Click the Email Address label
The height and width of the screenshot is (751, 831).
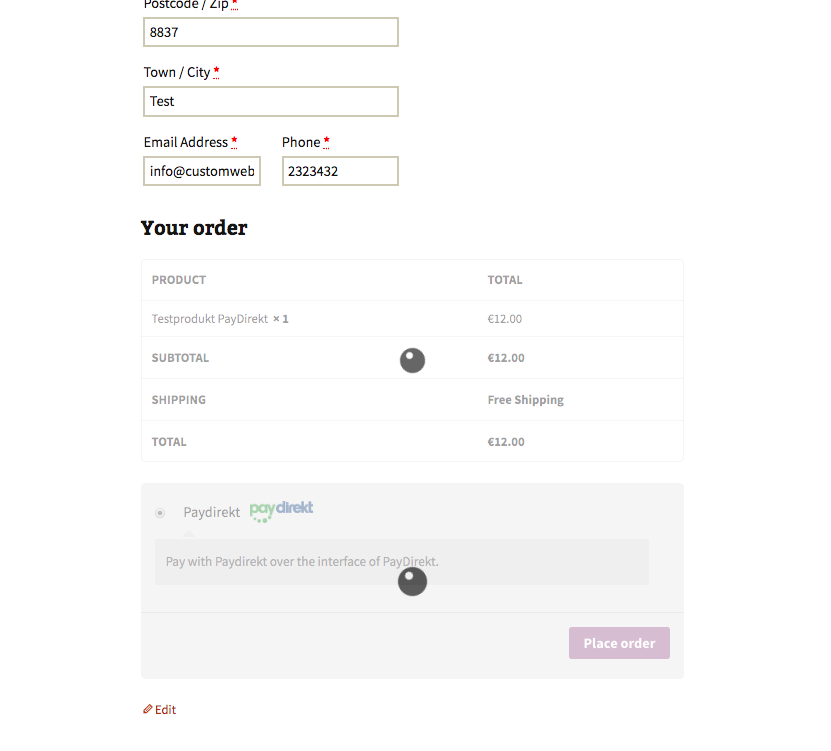186,142
